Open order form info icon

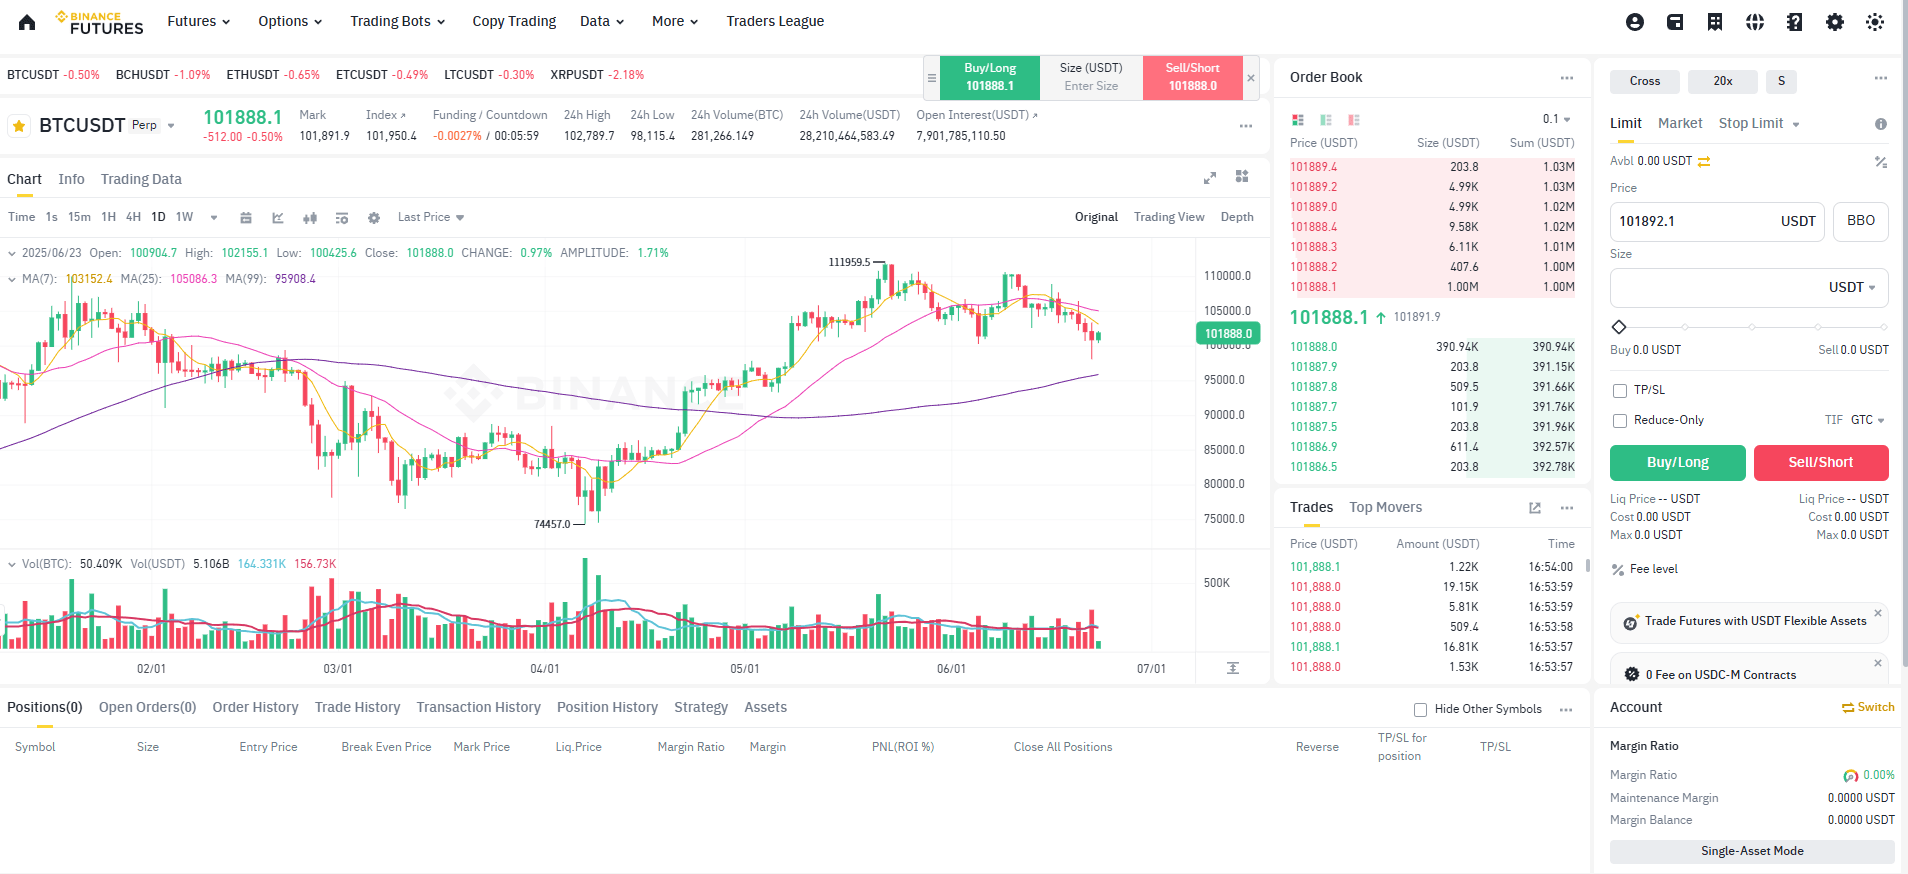point(1881,124)
